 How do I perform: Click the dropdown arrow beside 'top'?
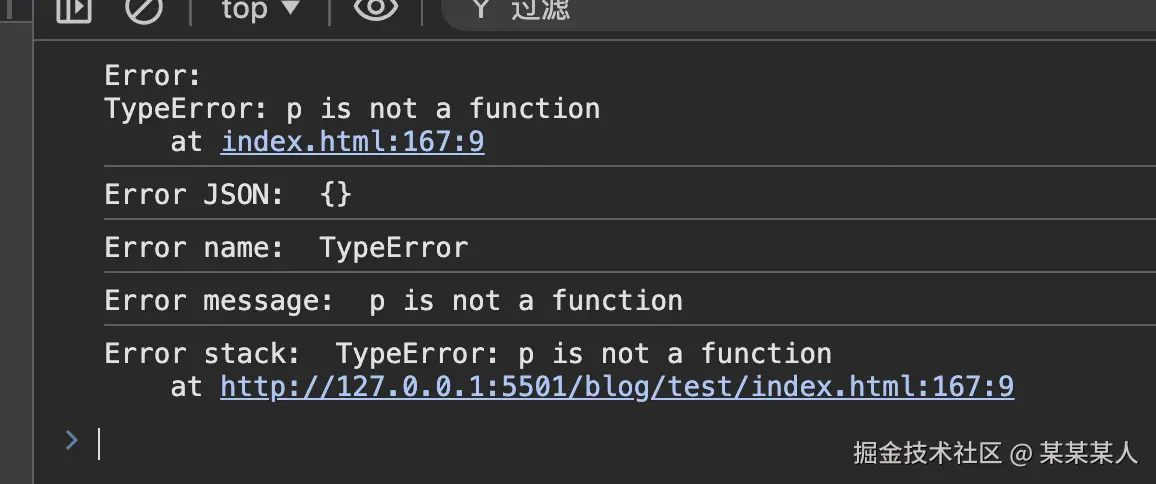[x=291, y=9]
